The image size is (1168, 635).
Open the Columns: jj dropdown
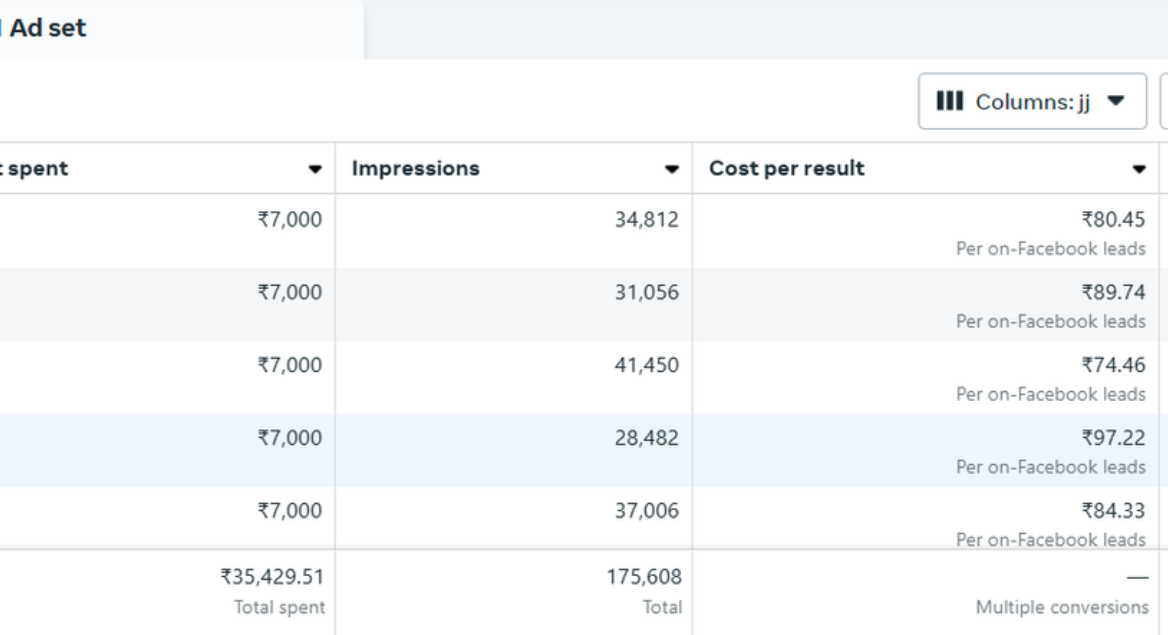1032,101
